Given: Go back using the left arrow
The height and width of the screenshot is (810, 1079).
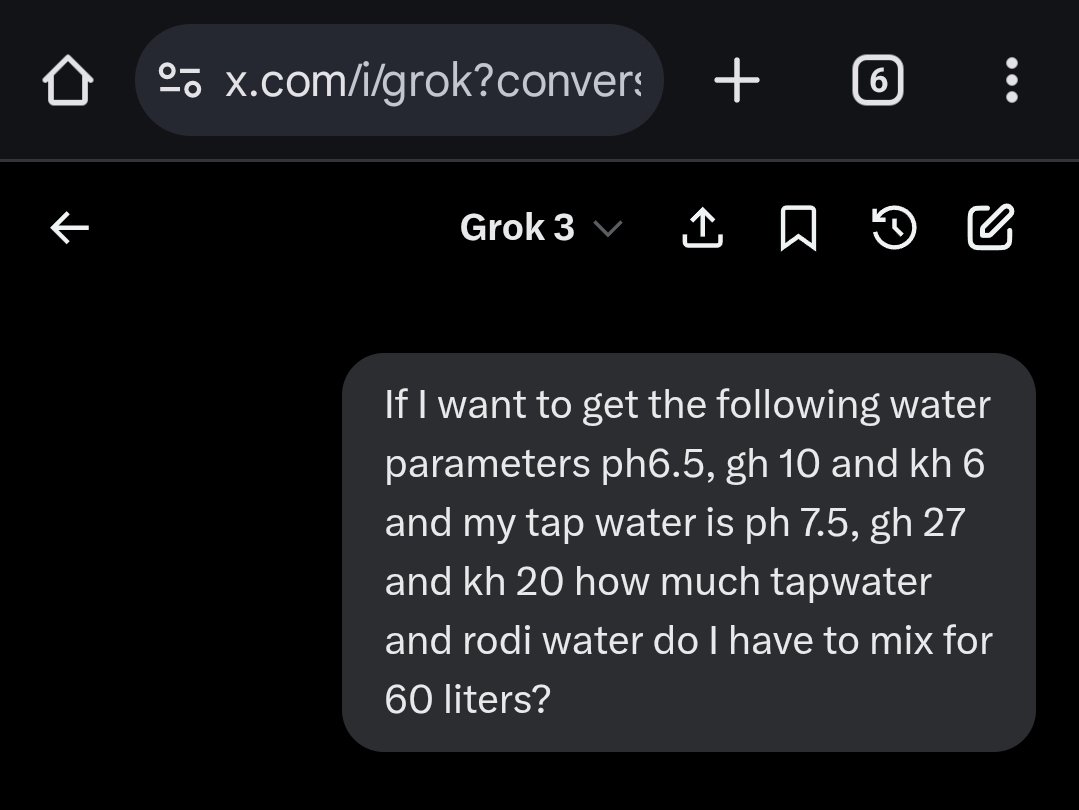Looking at the screenshot, I should tap(70, 228).
